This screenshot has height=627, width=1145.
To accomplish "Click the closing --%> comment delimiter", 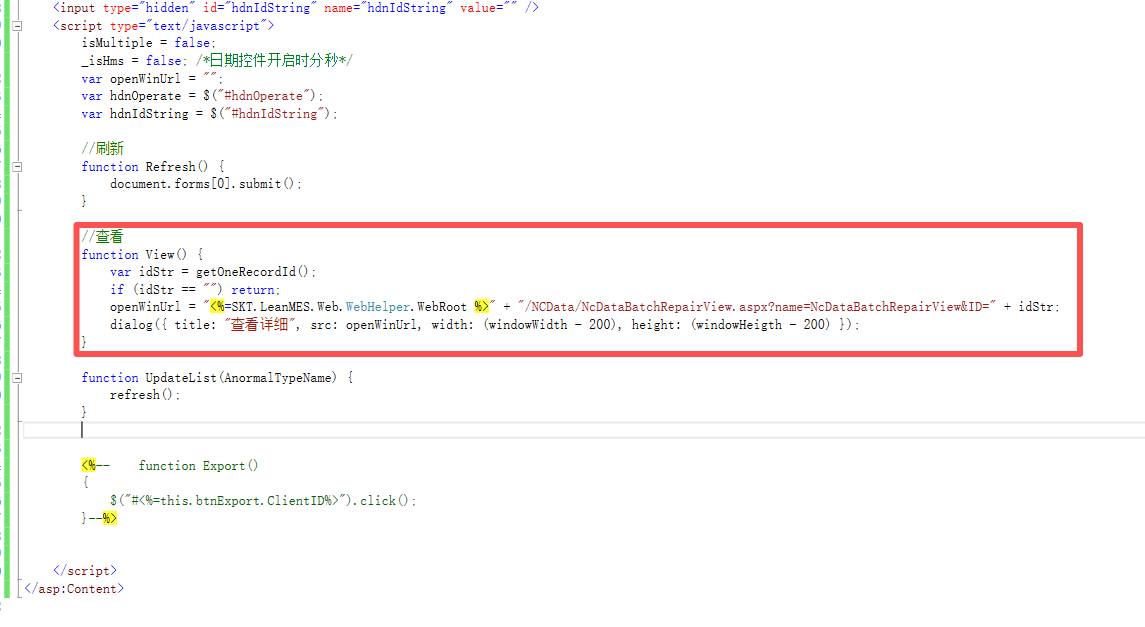I will (103, 518).
